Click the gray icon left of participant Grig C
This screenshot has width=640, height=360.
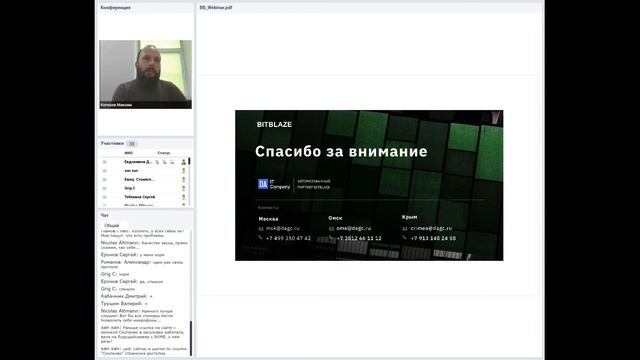coord(104,188)
